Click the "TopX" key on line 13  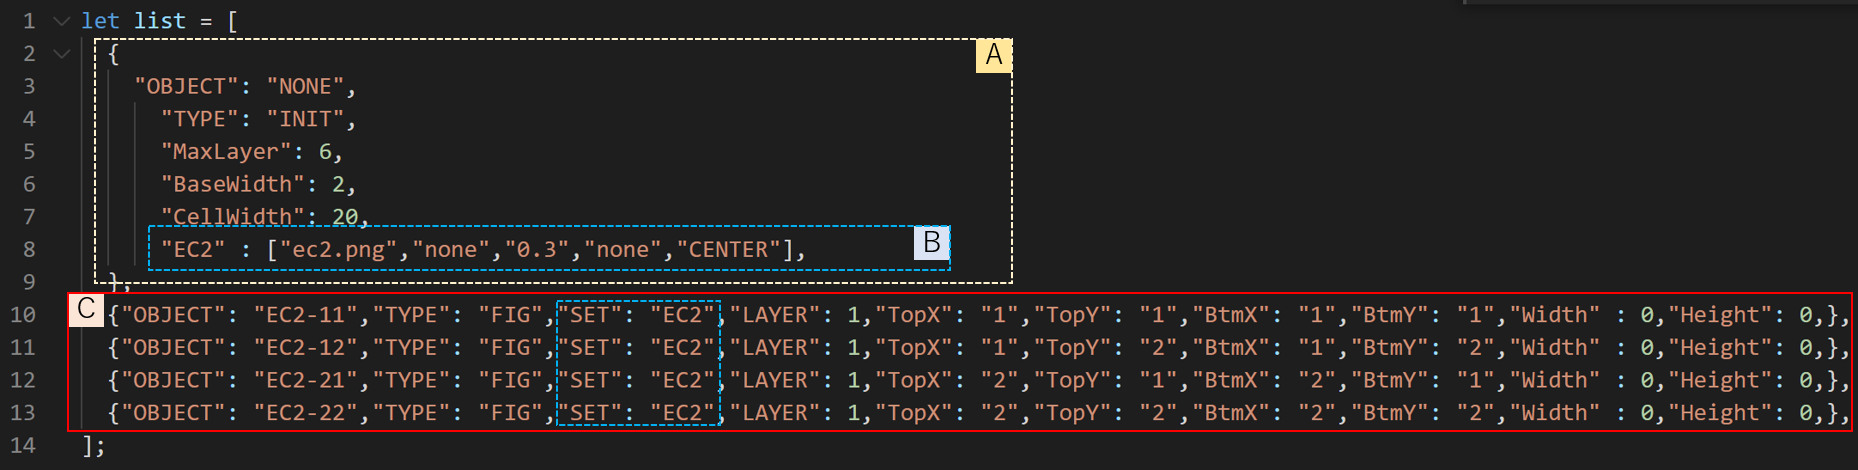coord(913,413)
